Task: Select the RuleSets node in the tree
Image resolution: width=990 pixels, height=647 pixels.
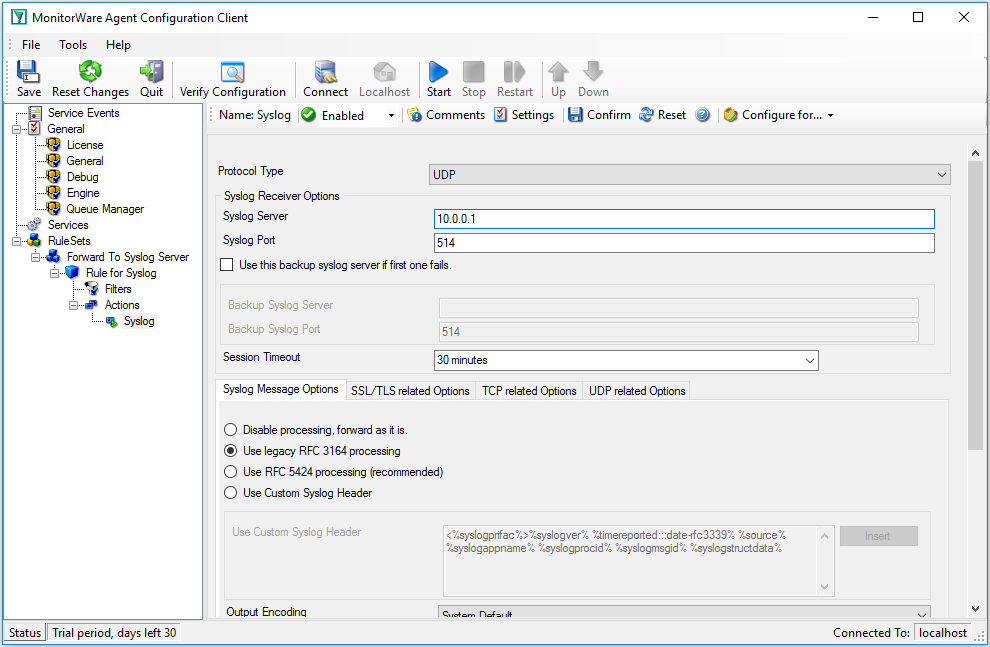Action: pyautogui.click(x=69, y=241)
